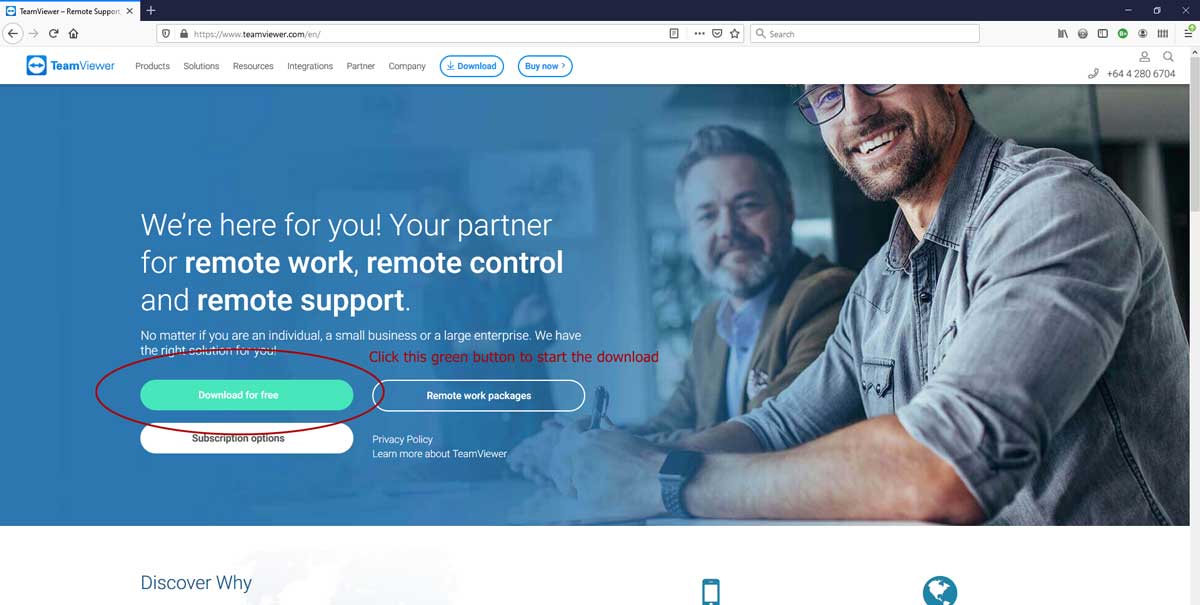Viewport: 1200px width, 605px height.
Task: Reload the page
Action: coord(54,33)
